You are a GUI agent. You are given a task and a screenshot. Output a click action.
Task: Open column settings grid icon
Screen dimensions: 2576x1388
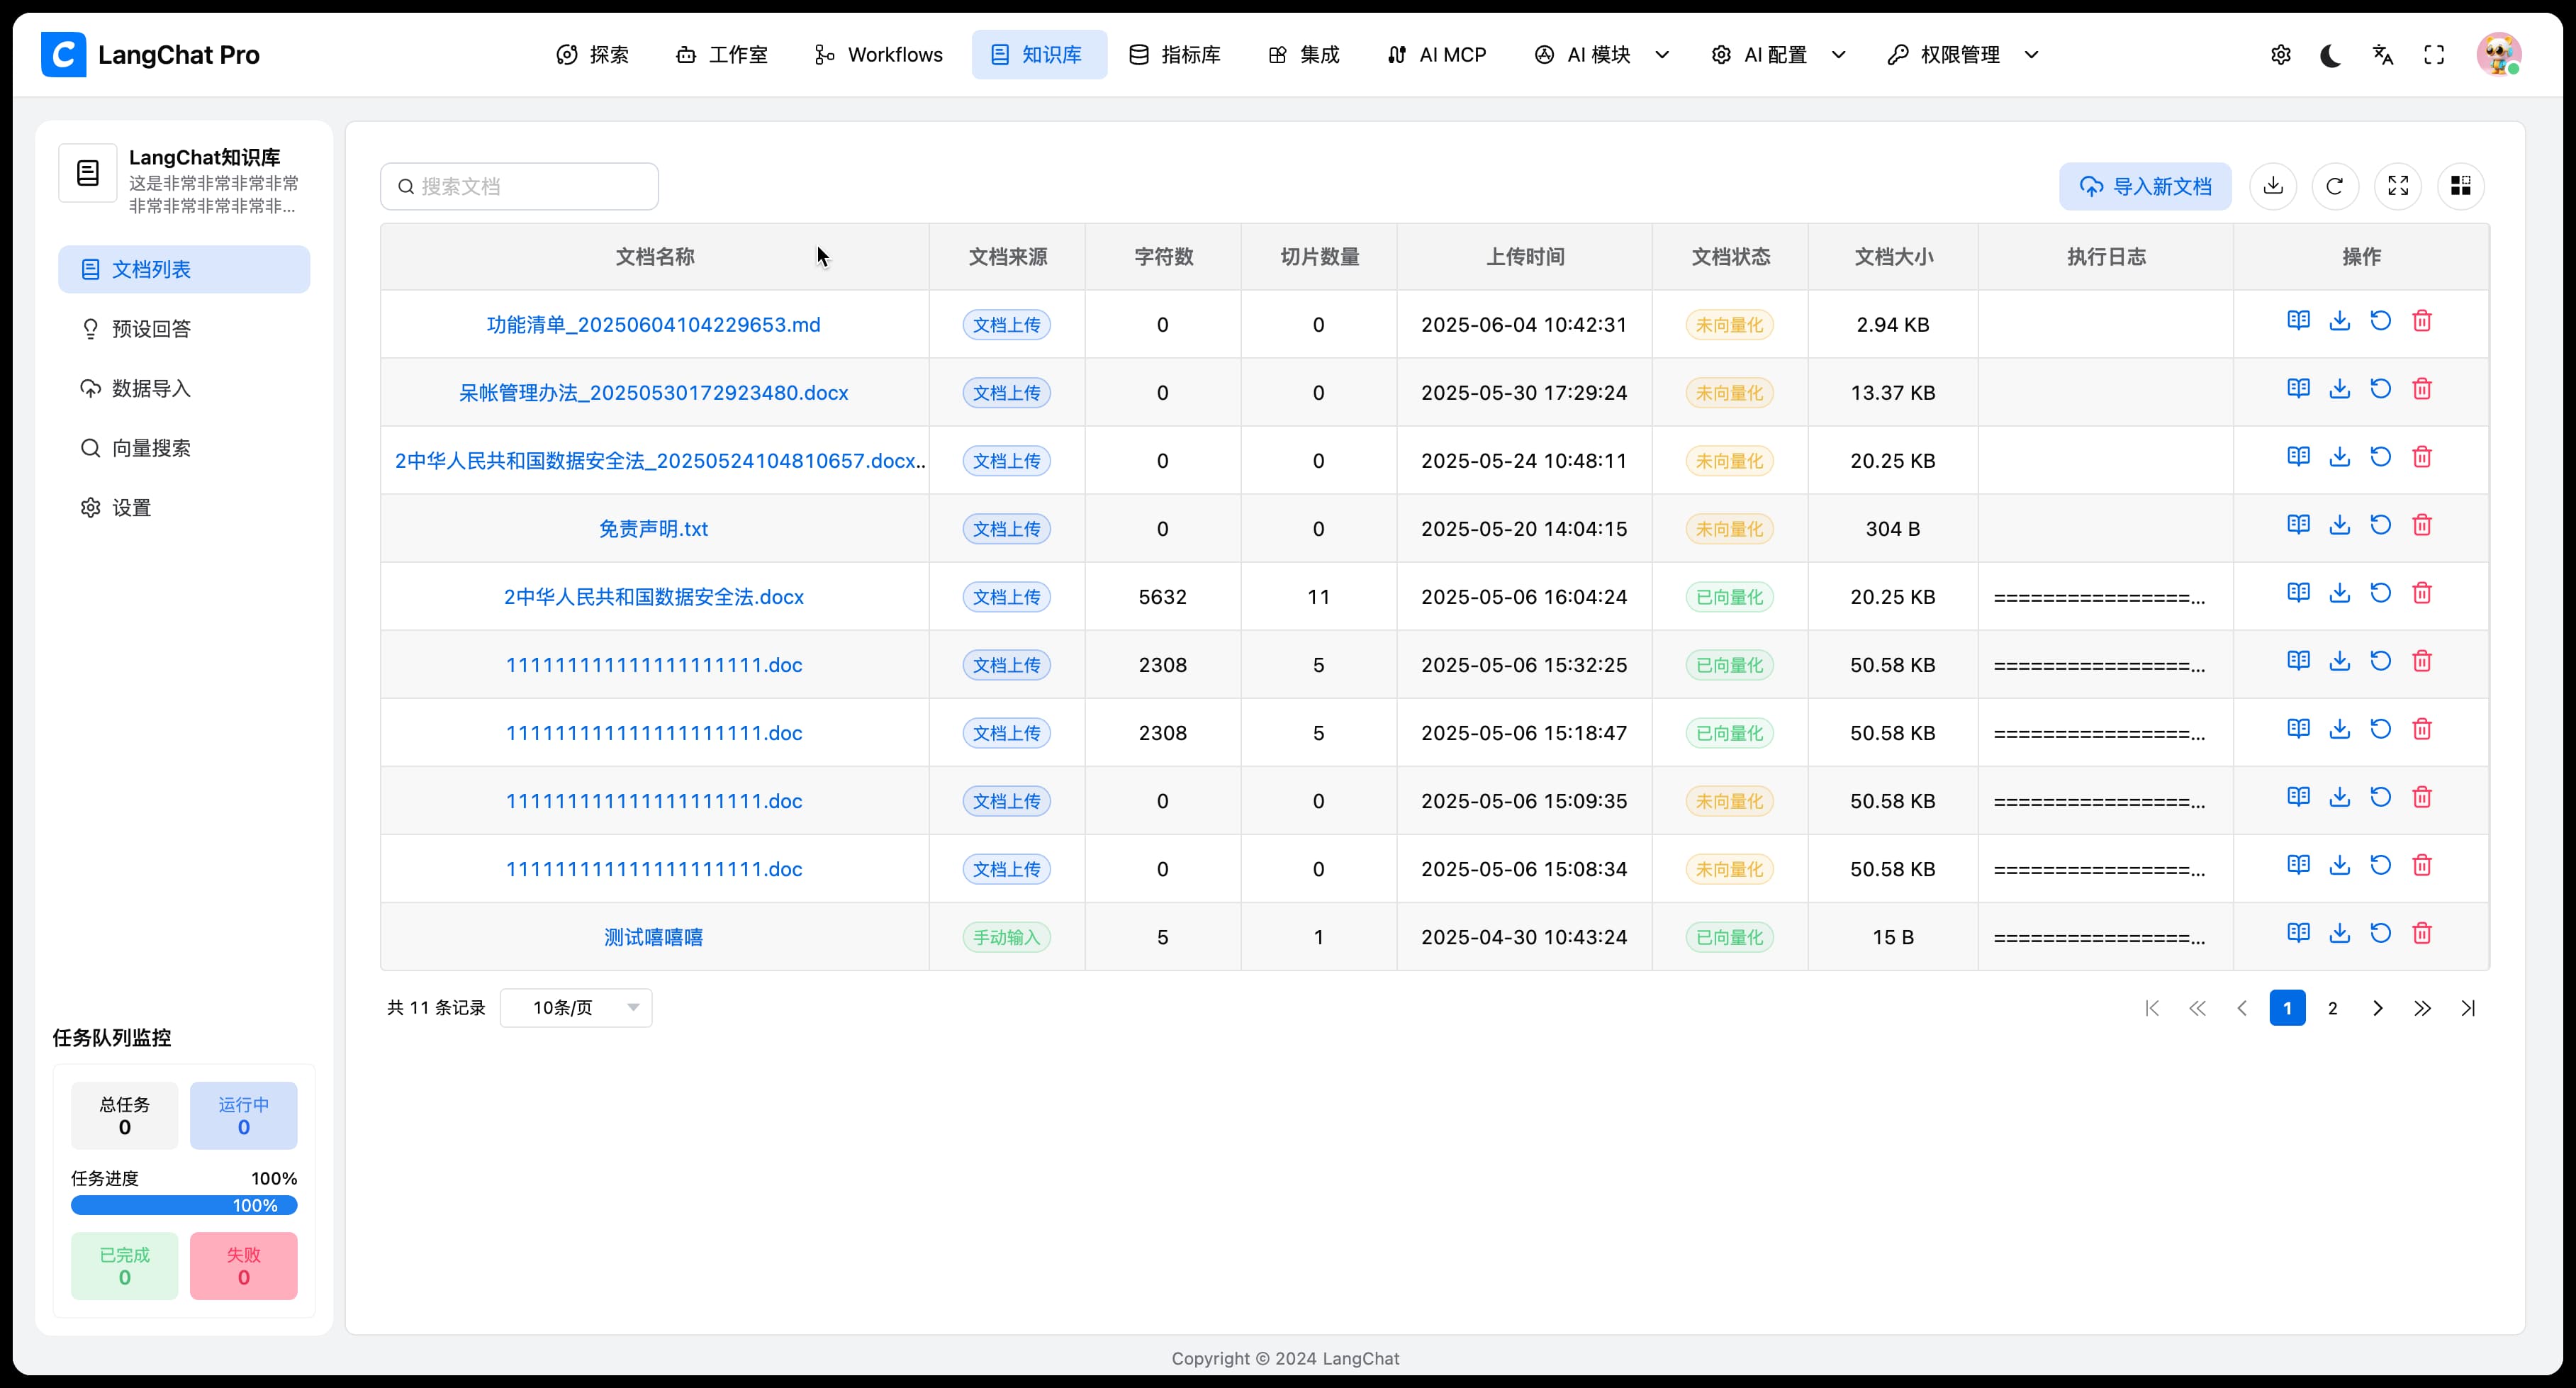(2461, 186)
